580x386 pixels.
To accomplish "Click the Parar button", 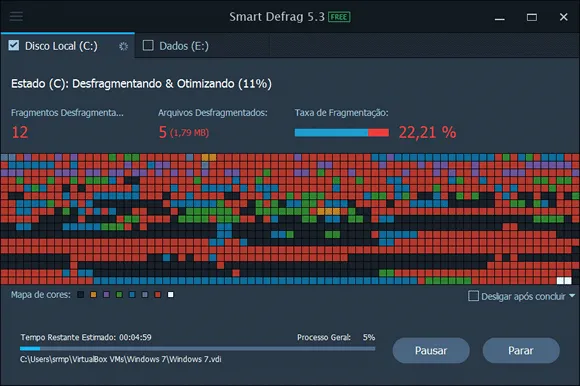I will [x=521, y=351].
